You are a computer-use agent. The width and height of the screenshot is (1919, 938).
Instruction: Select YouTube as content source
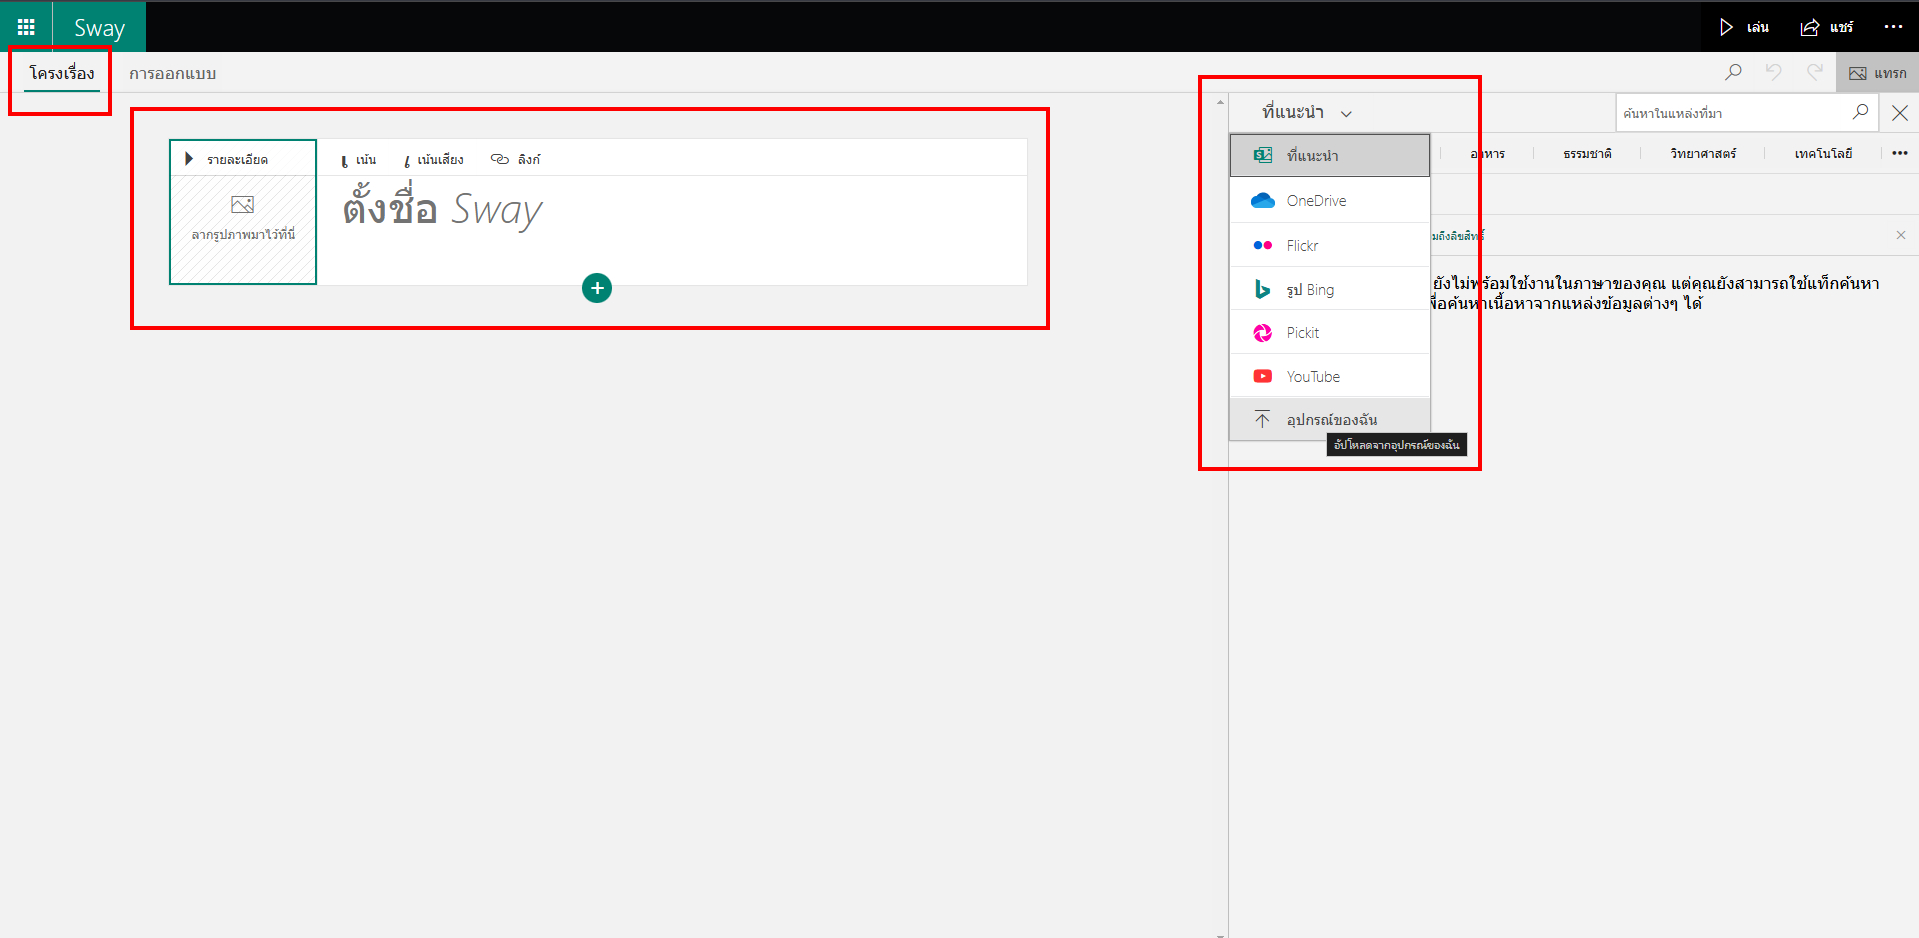[x=1330, y=376]
